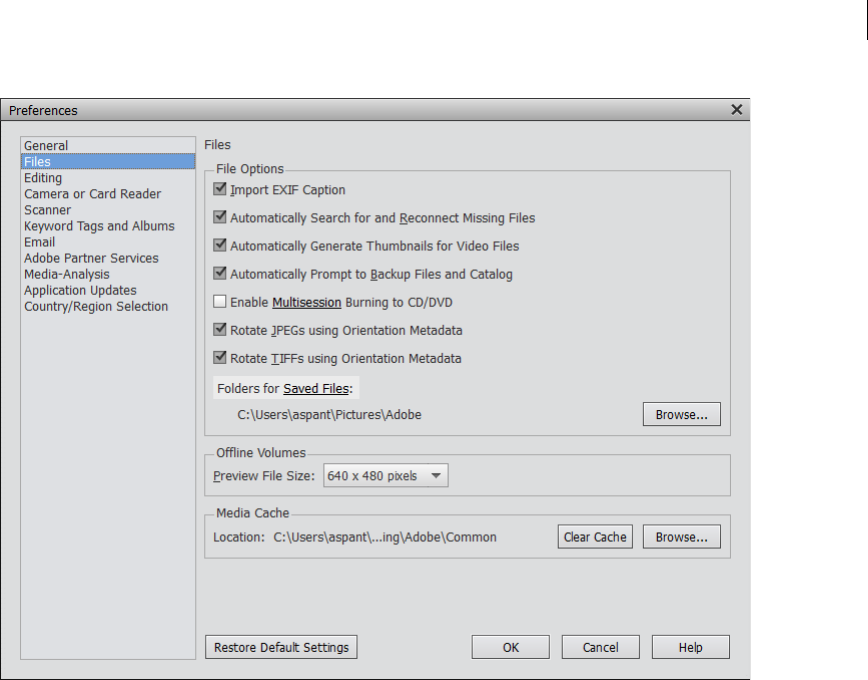
Task: Click the media cache path C:\Users\aspant\...ing\Adobe\Common
Action: coord(385,537)
